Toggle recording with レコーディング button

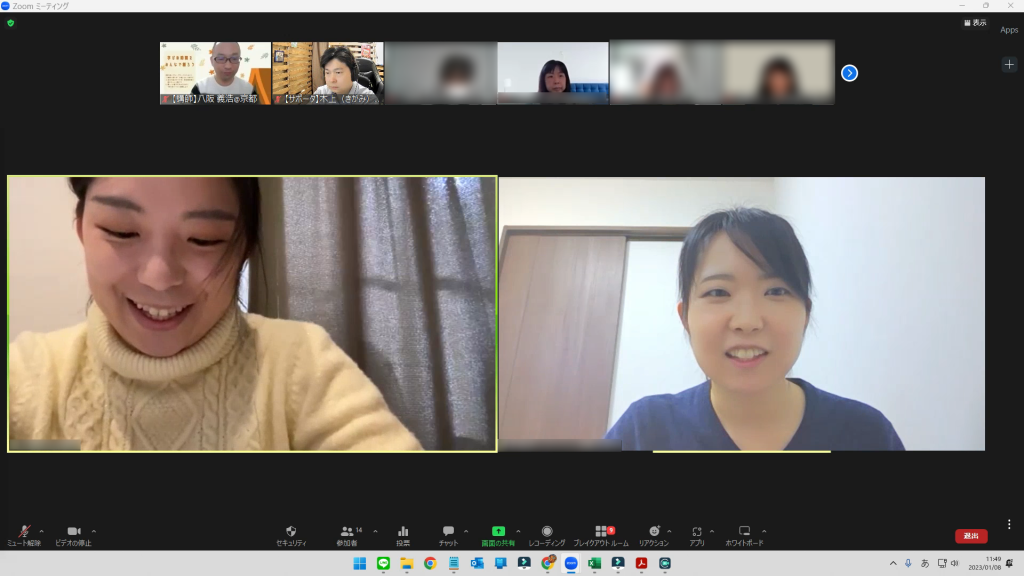[547, 531]
